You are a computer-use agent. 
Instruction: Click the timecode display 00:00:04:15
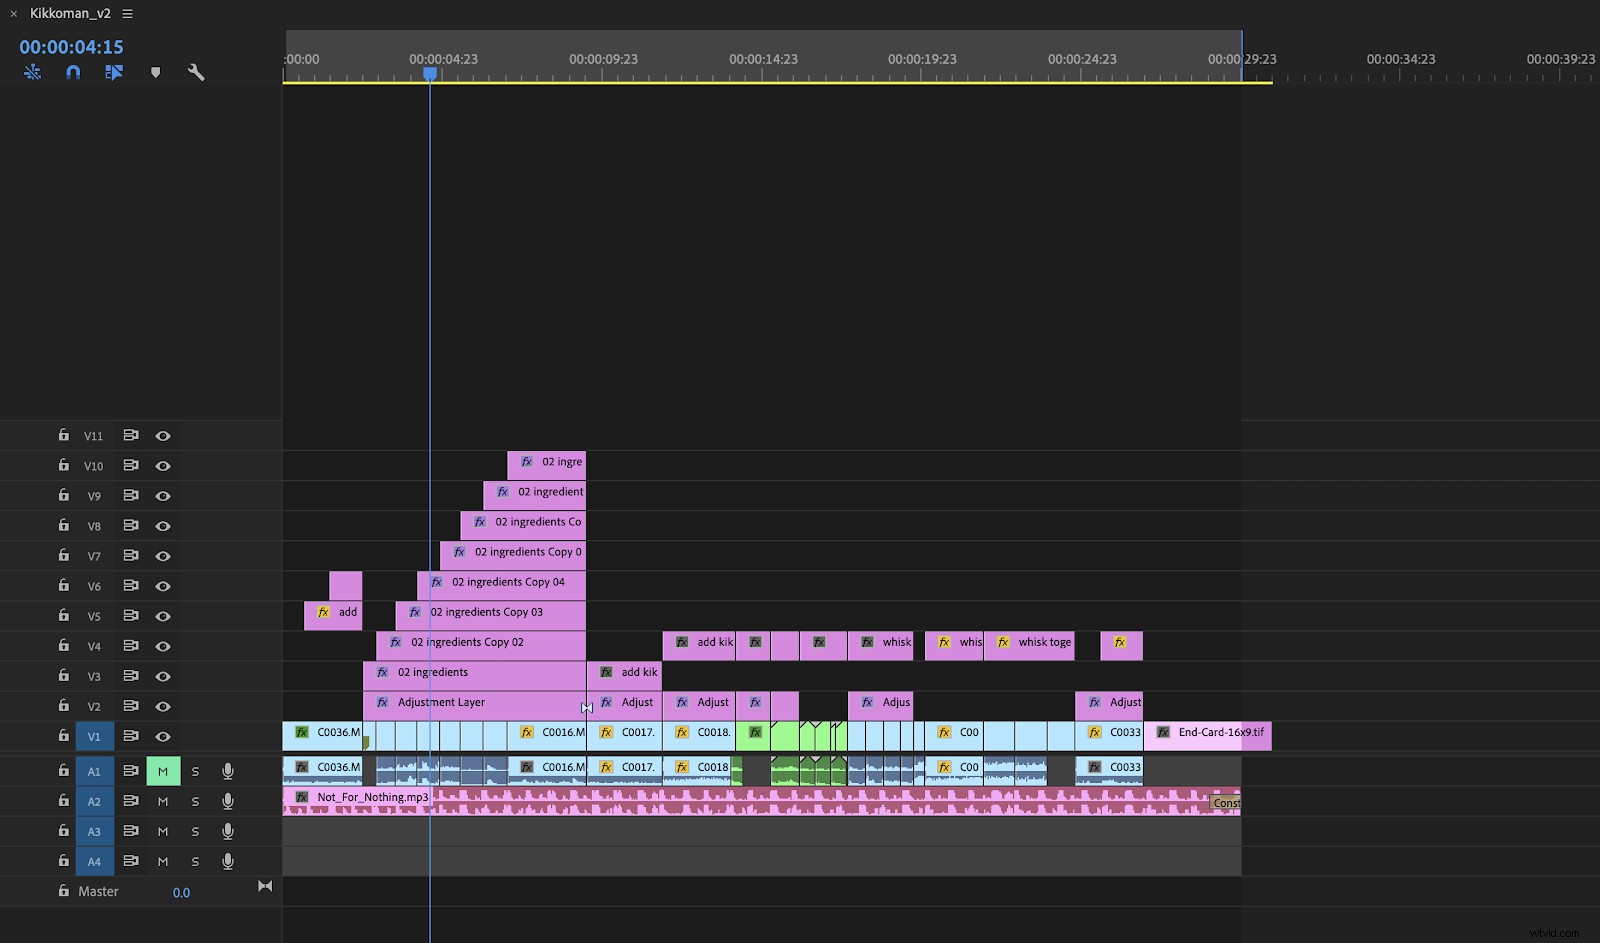69,46
